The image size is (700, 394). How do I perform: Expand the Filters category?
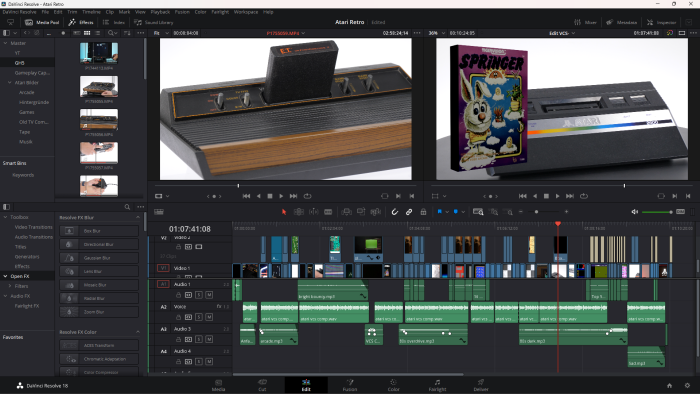tap(10, 286)
